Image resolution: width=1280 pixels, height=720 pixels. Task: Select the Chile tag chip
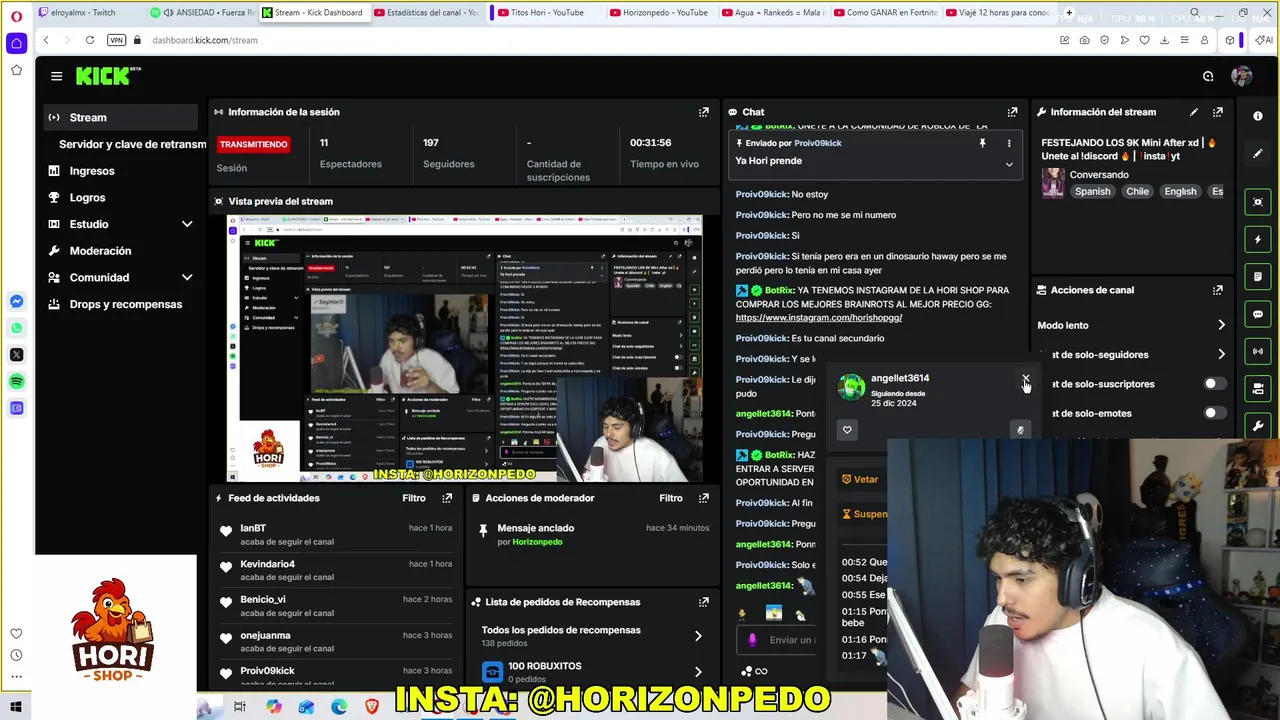tap(1137, 192)
